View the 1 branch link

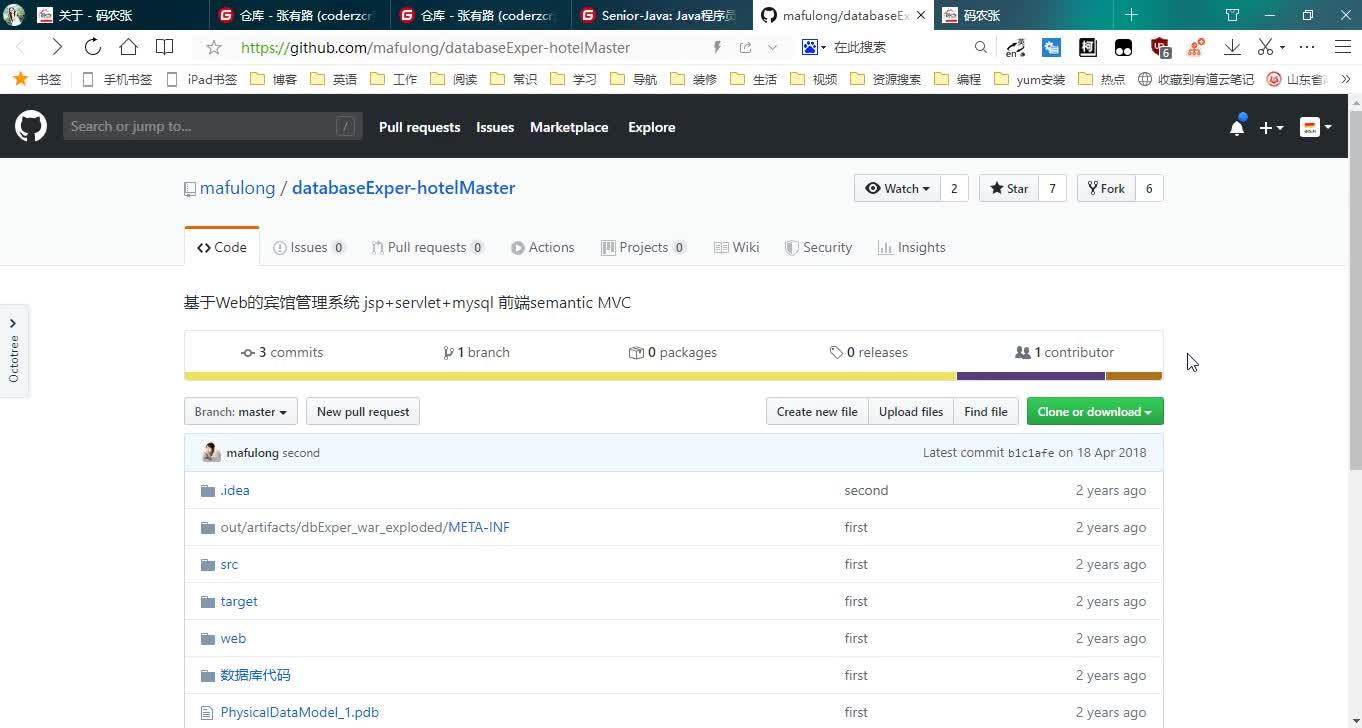click(476, 352)
